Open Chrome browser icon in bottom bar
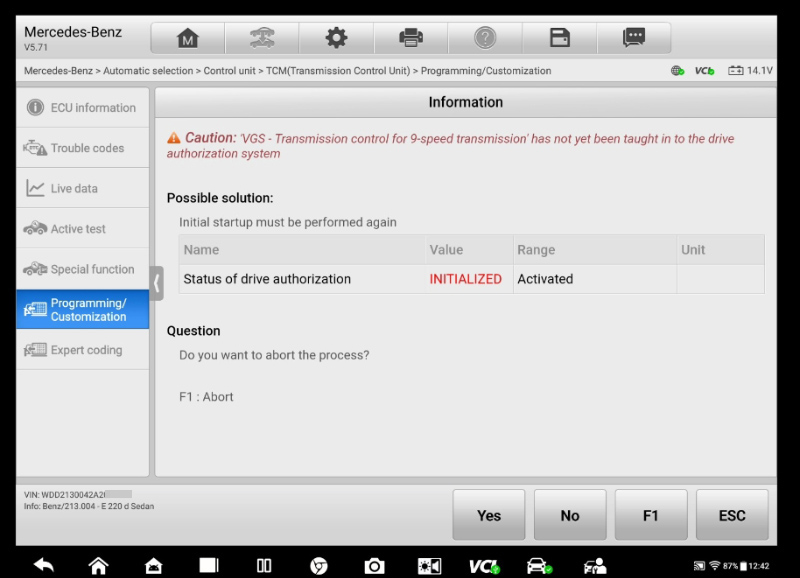Viewport: 800px width, 578px height. [x=319, y=565]
